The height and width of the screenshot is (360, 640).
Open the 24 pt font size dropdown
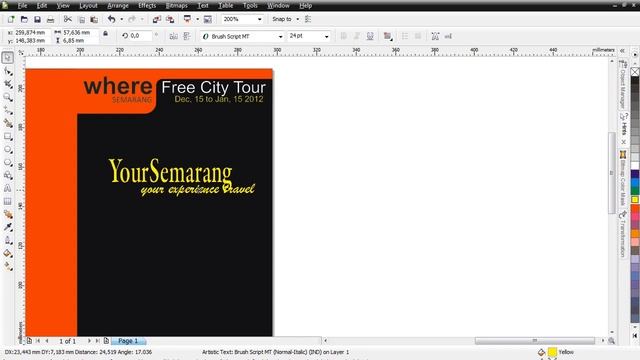coord(327,37)
